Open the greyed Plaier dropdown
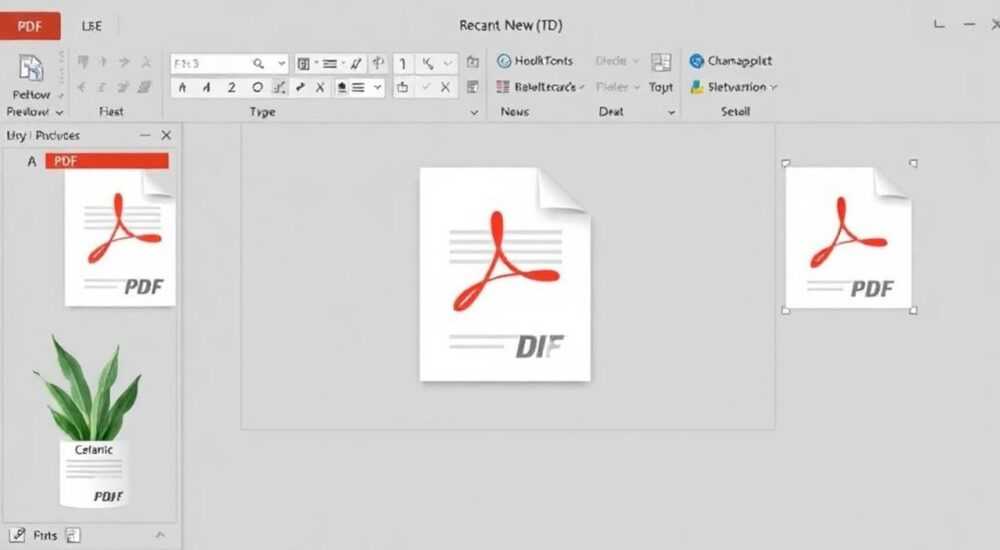This screenshot has width=1000, height=550. pyautogui.click(x=617, y=87)
